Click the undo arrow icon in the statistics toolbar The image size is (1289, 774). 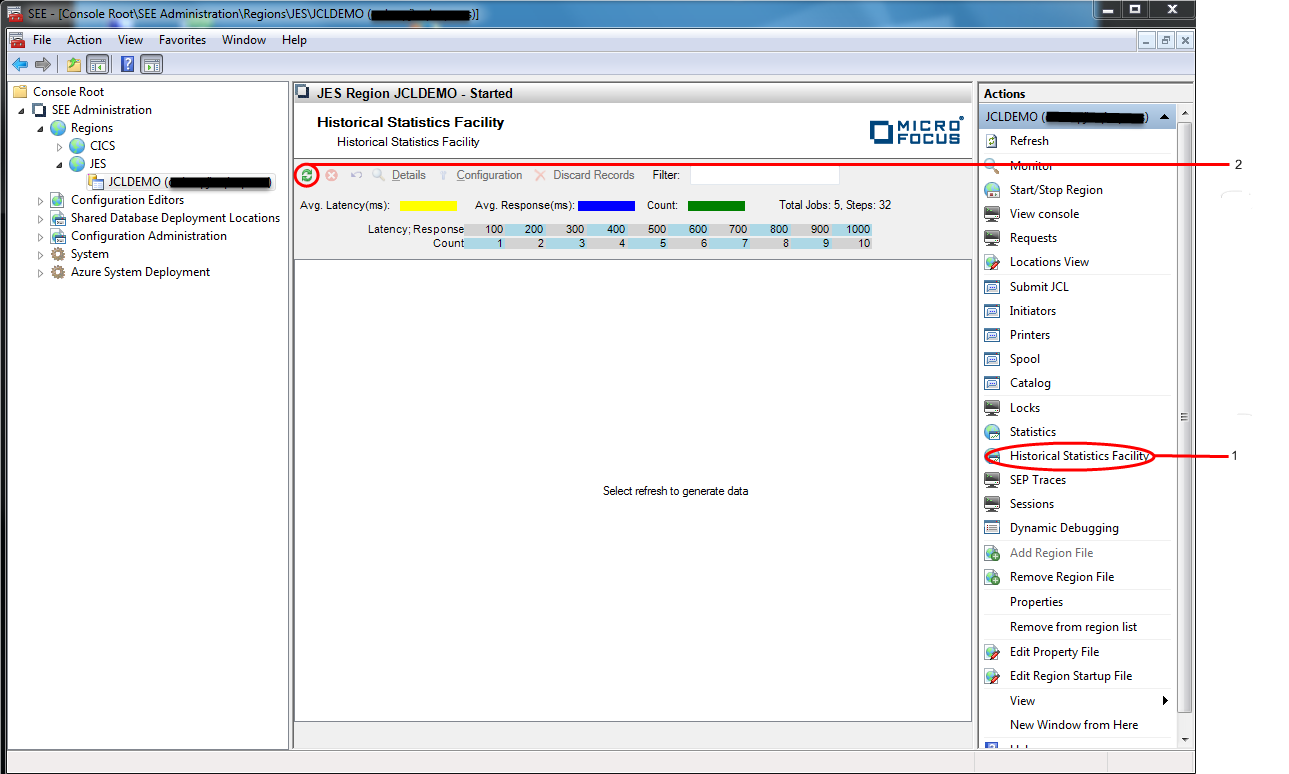click(356, 175)
